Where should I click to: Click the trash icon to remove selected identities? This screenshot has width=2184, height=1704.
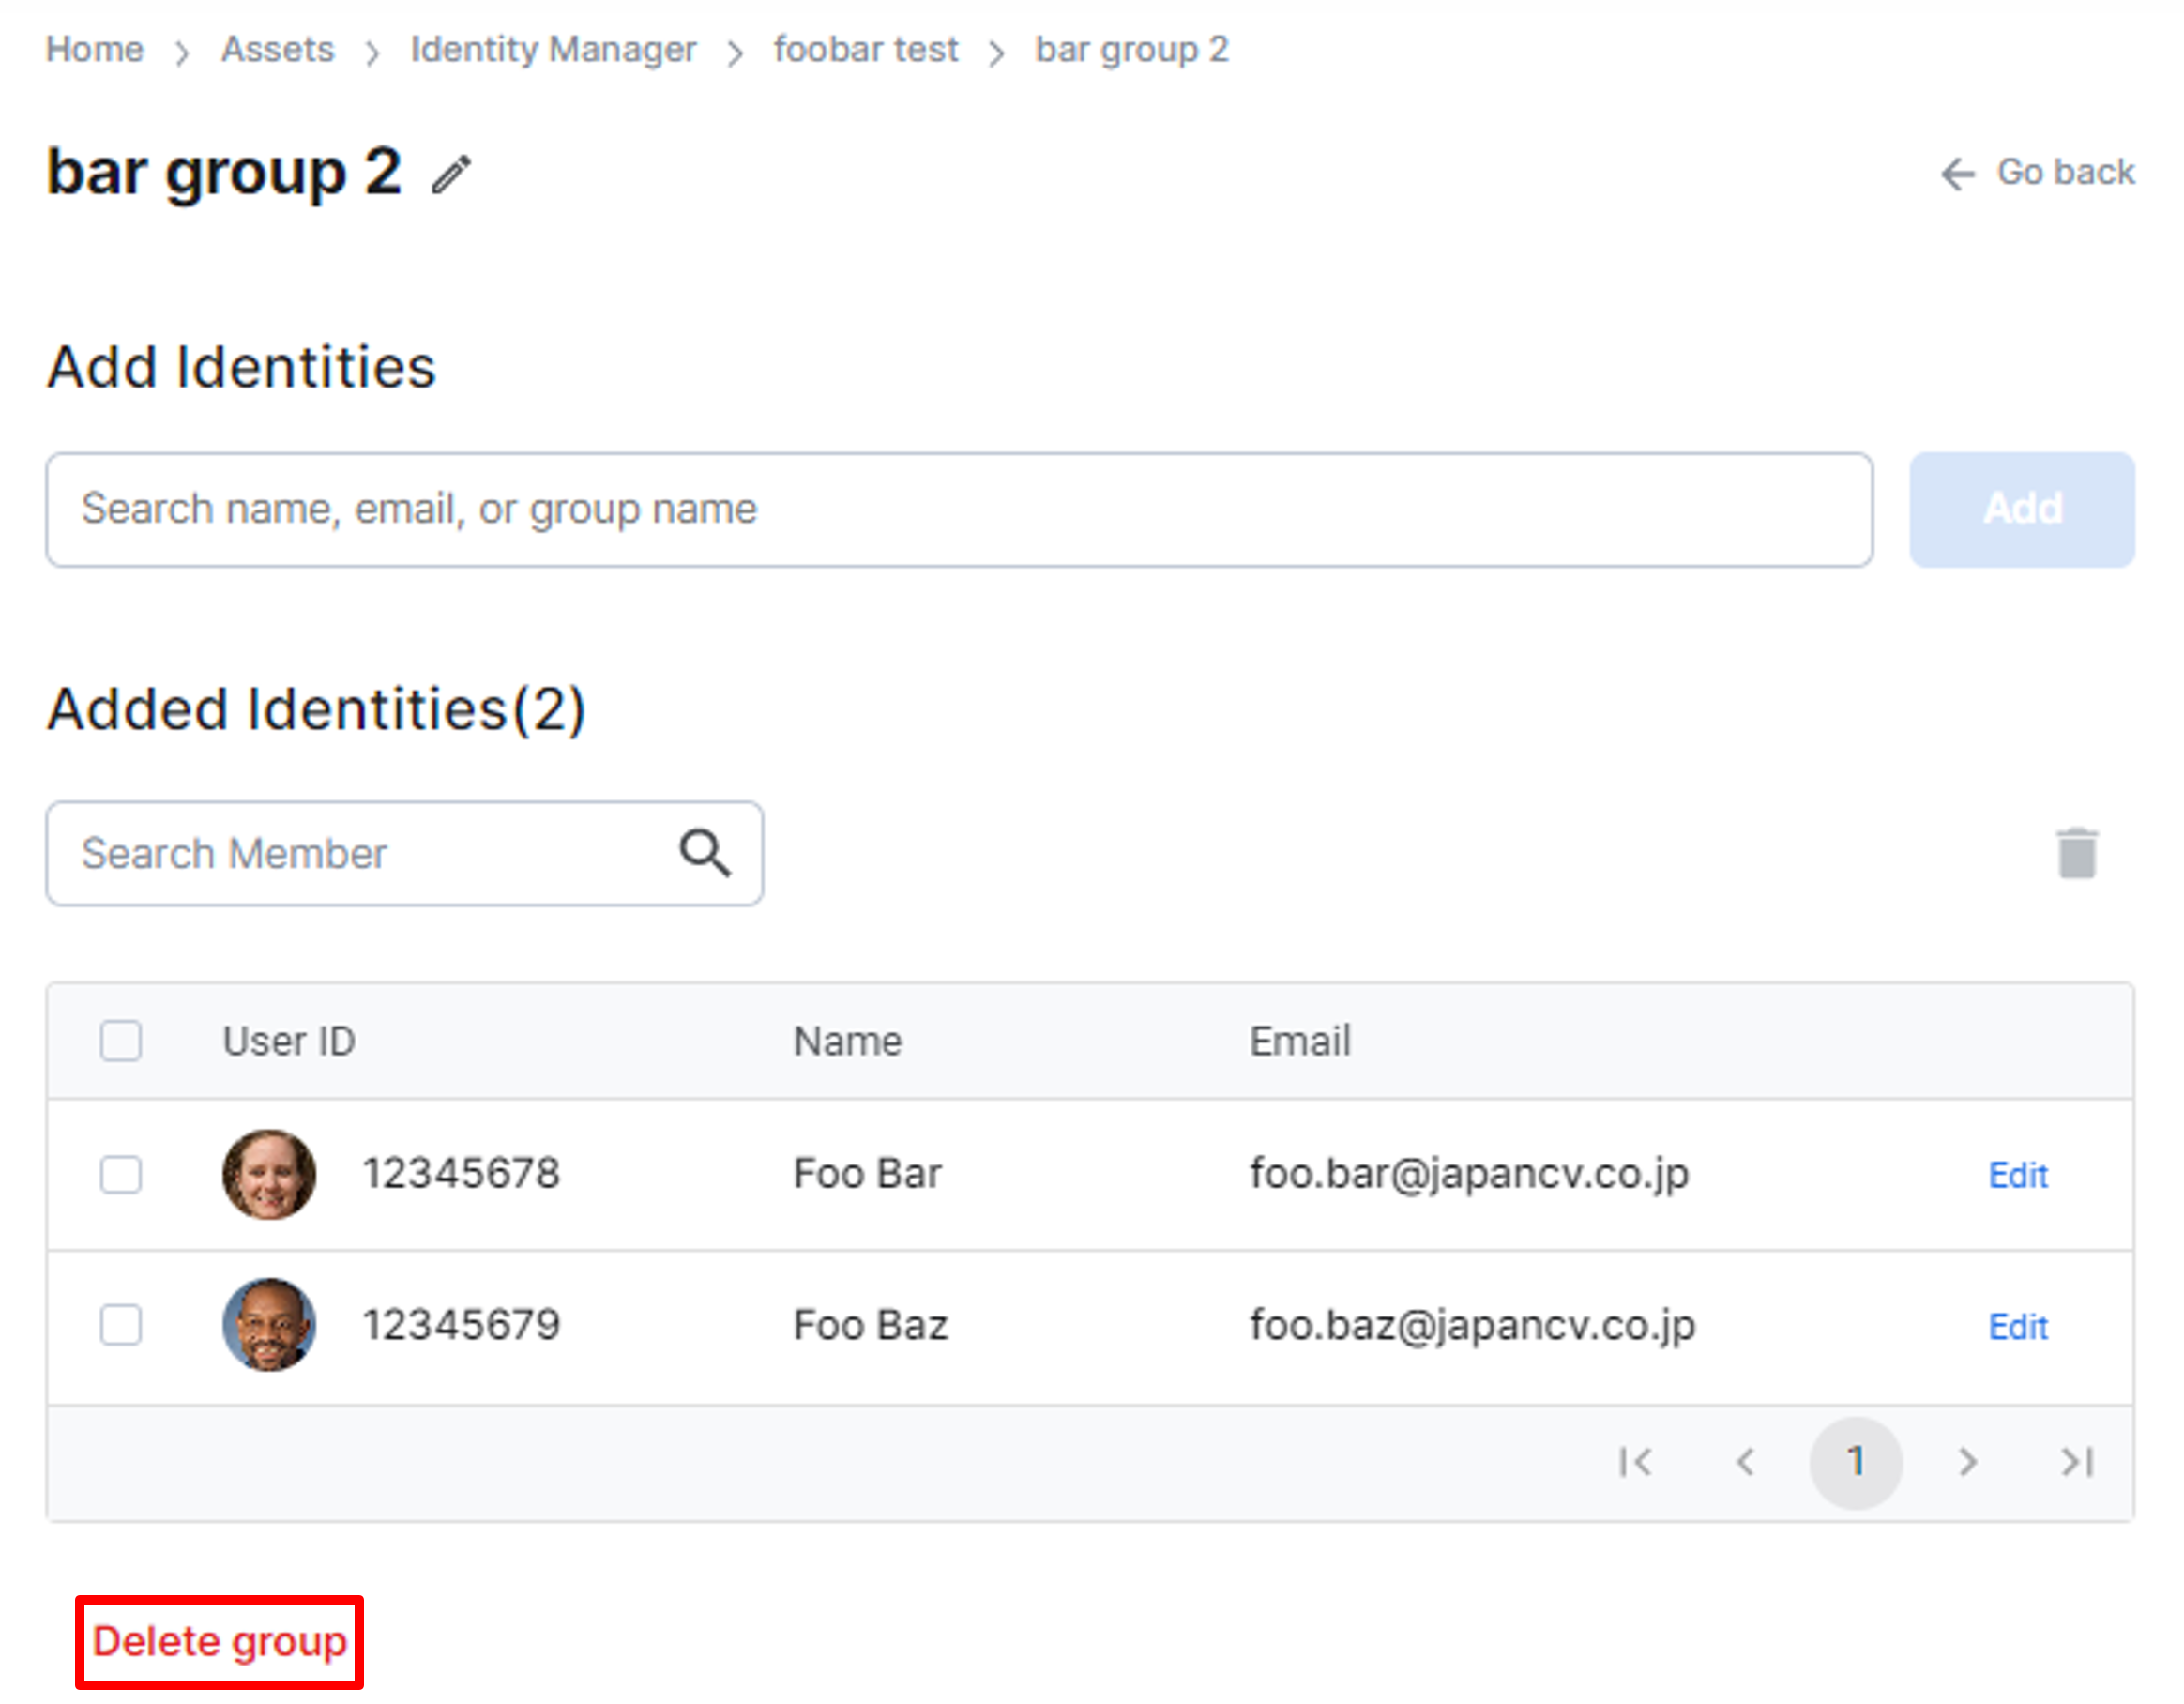pyautogui.click(x=2078, y=853)
